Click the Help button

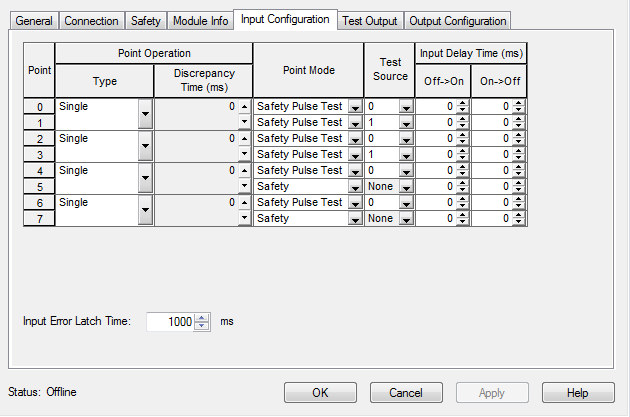tap(577, 393)
